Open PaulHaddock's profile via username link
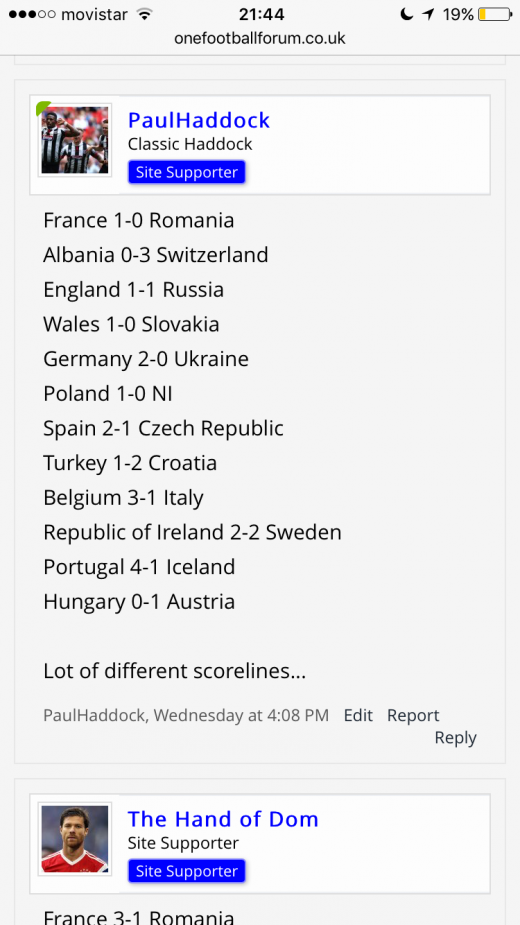 [199, 120]
